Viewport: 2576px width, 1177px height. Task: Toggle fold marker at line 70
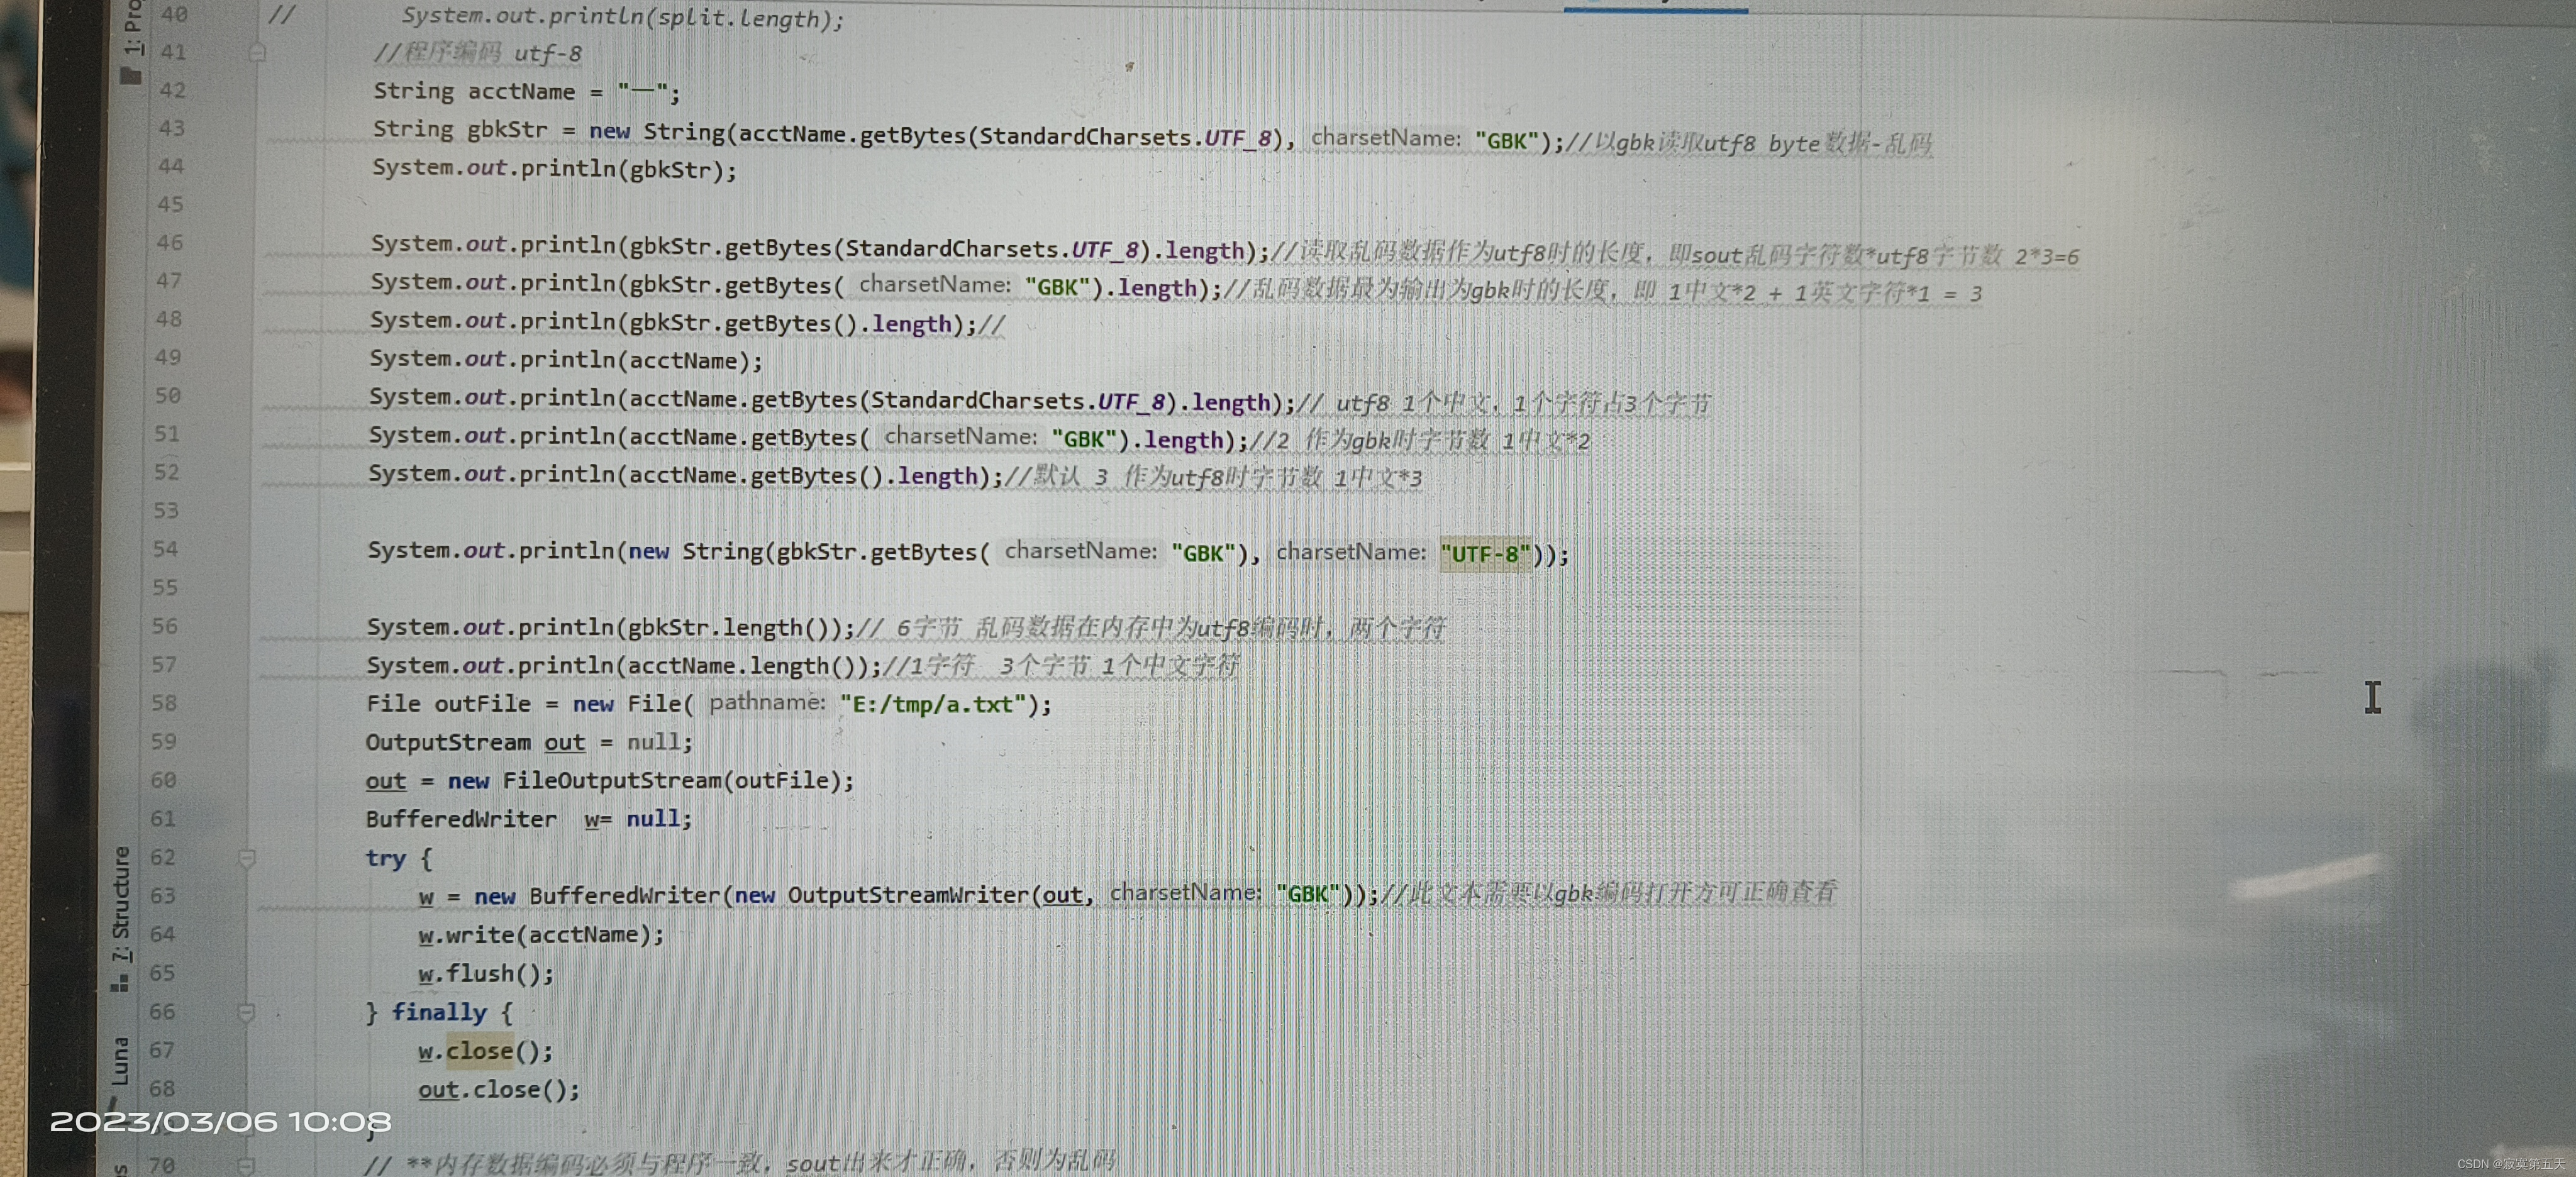(x=246, y=1165)
